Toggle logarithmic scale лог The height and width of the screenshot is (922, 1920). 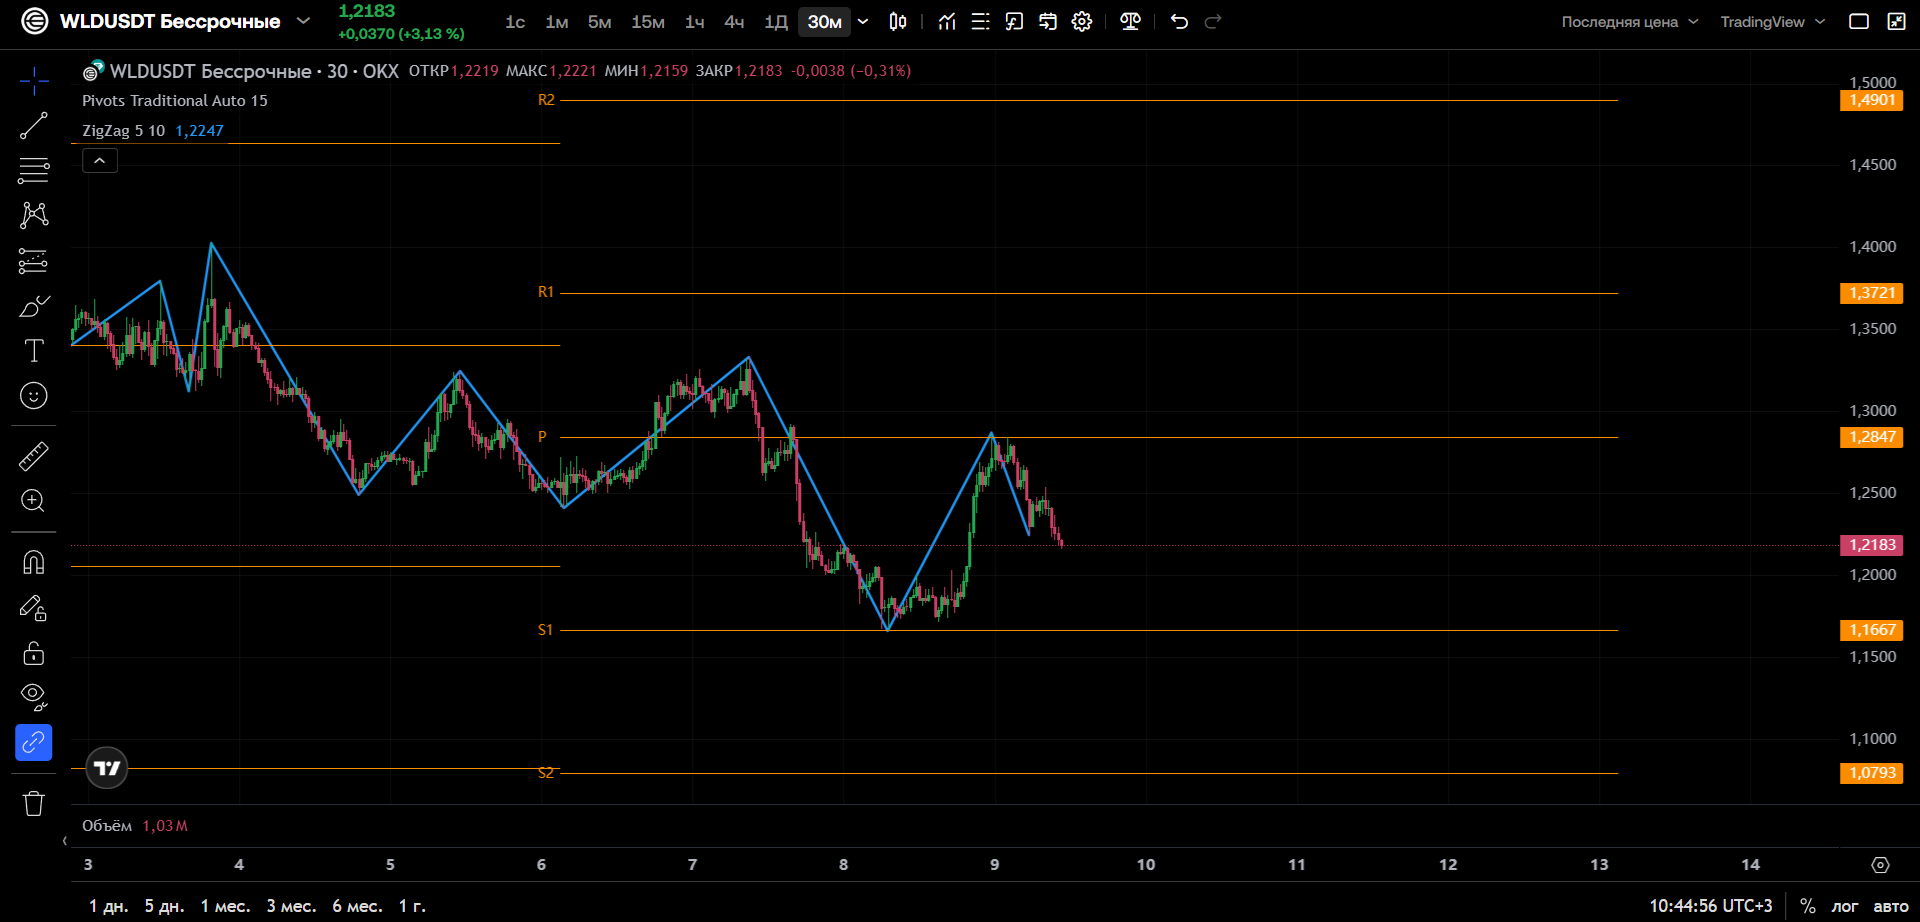[1844, 906]
